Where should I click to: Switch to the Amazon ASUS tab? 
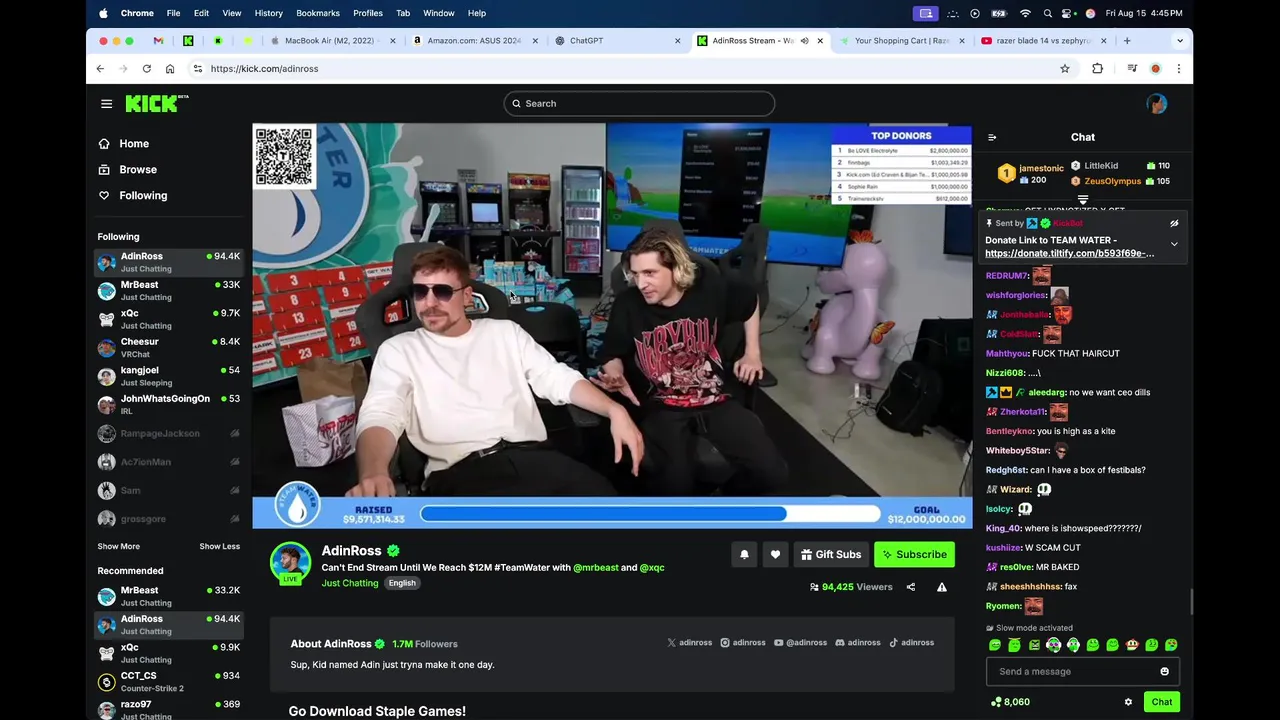click(474, 41)
